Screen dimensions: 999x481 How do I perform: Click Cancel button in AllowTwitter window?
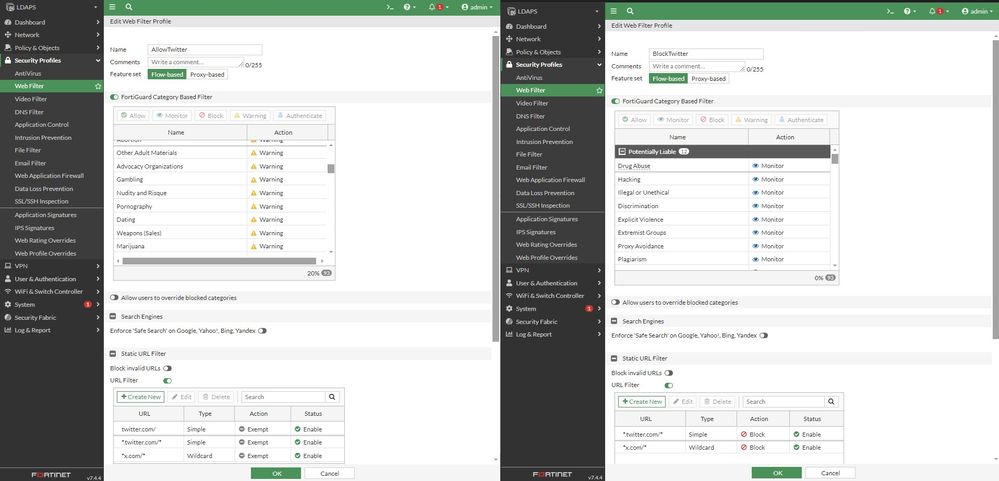[329, 473]
